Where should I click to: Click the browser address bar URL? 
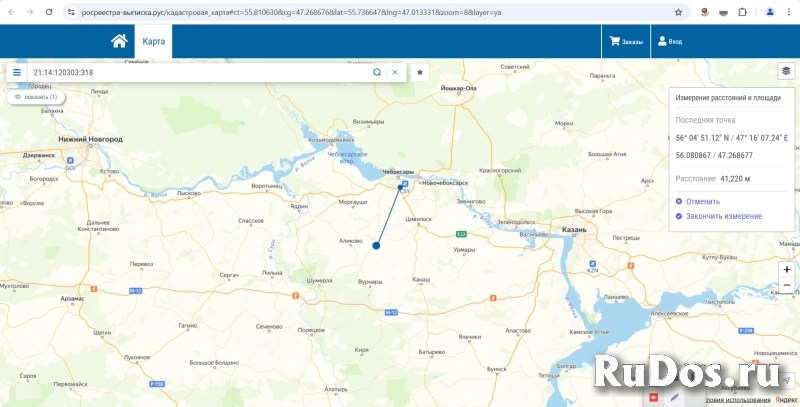(291, 12)
